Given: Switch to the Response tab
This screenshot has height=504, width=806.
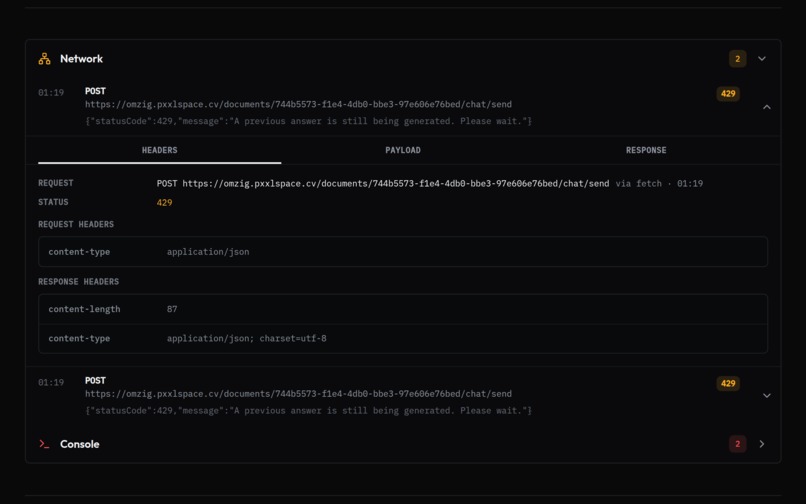Looking at the screenshot, I should tap(646, 150).
